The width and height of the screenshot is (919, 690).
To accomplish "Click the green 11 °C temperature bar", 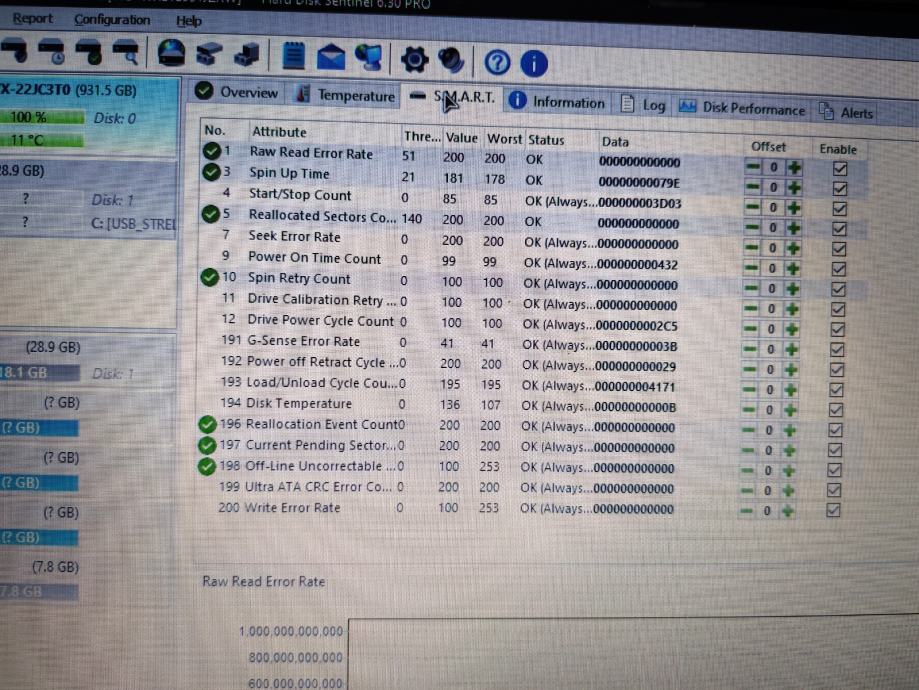I will tap(41, 140).
